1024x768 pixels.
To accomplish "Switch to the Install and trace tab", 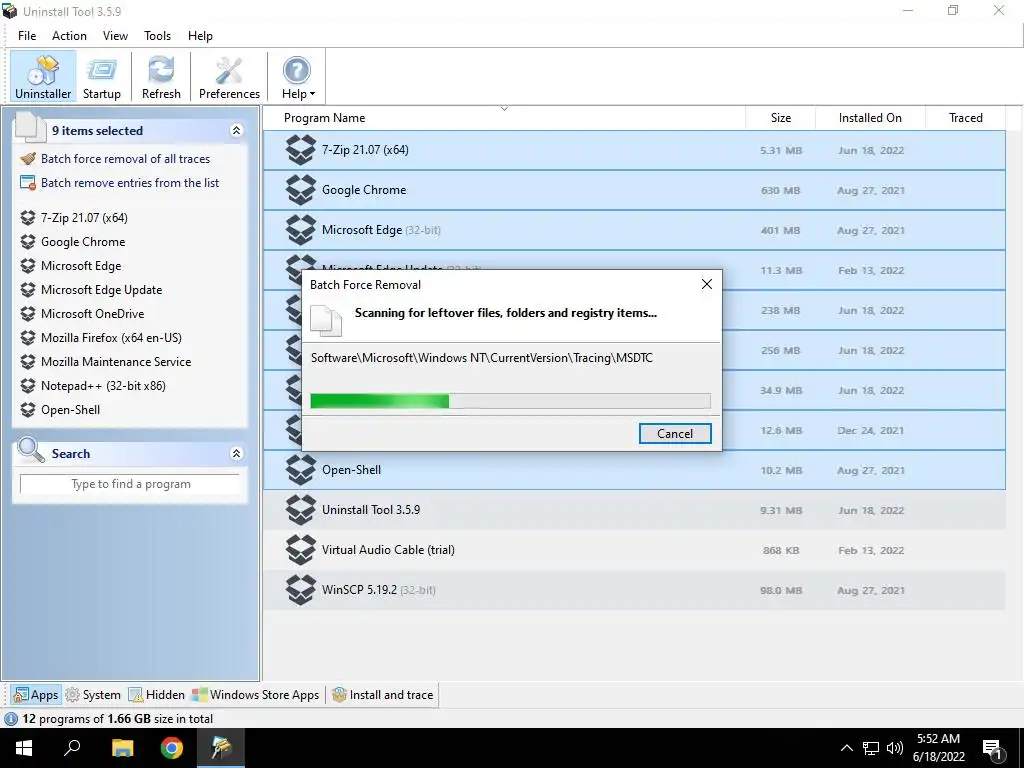I will click(383, 695).
